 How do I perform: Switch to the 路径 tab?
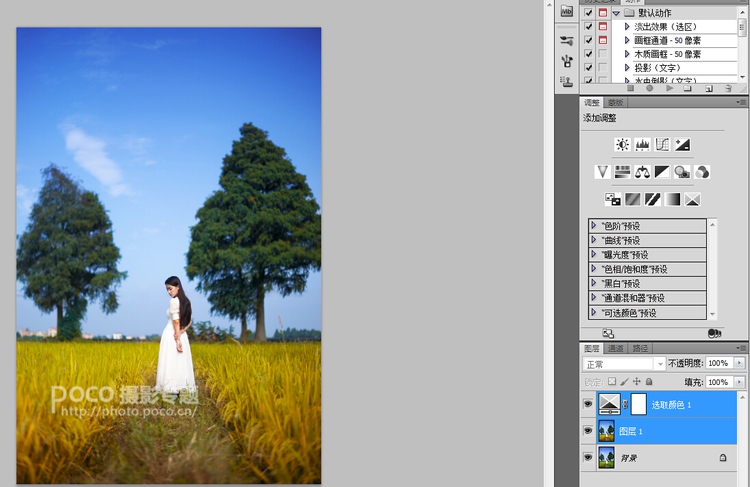(x=640, y=348)
